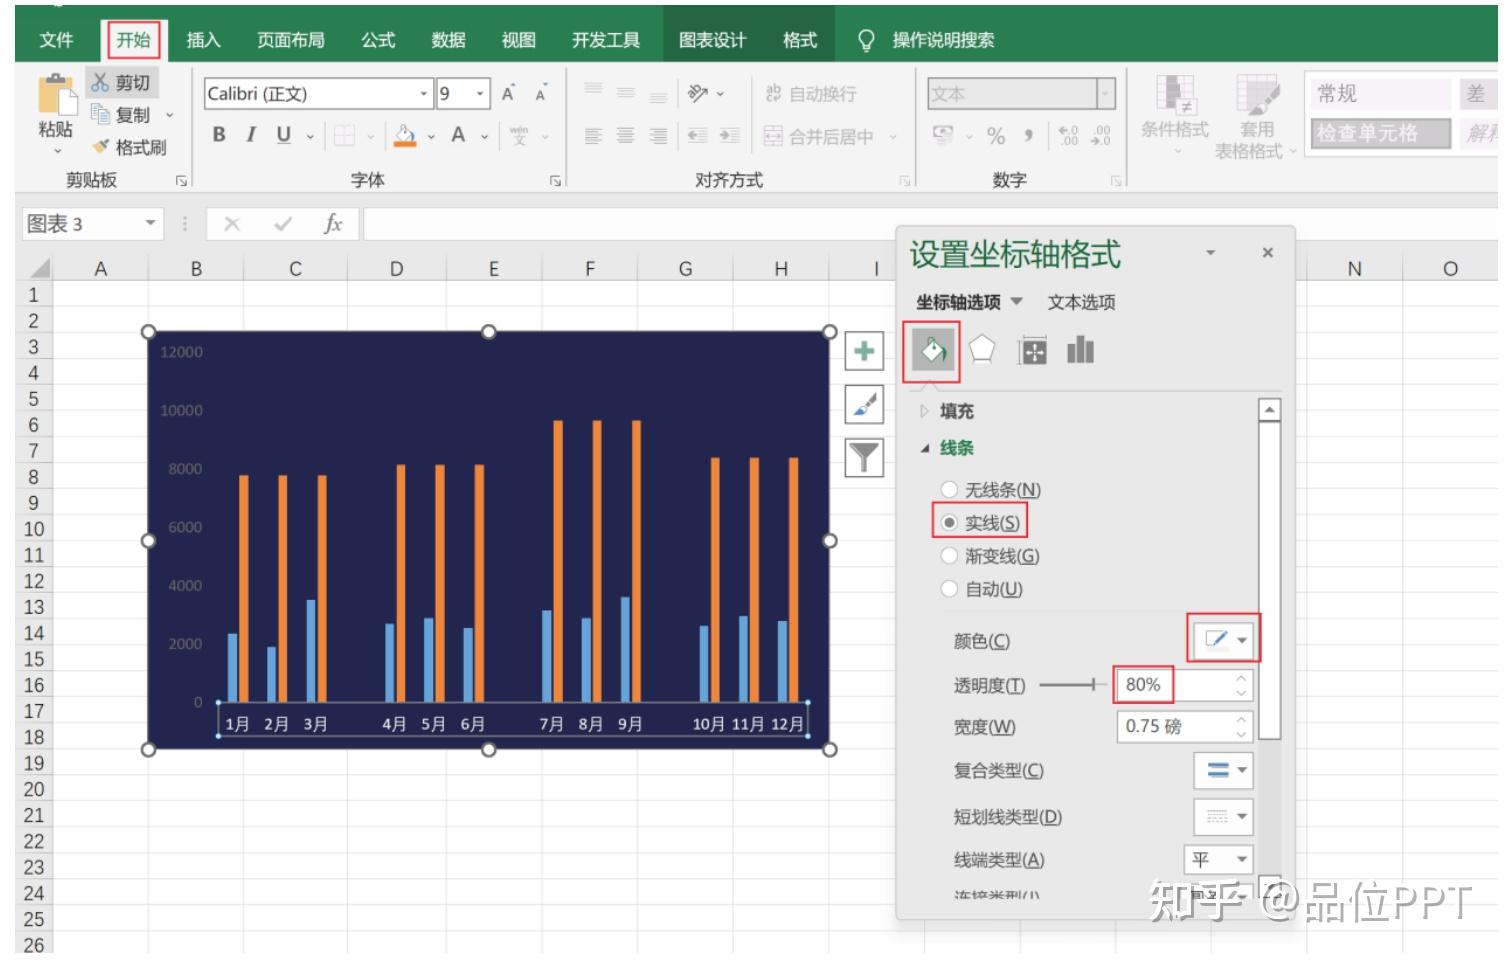1510x965 pixels.
Task: Open the 复合类型 compound line dropdown
Action: pos(1223,771)
